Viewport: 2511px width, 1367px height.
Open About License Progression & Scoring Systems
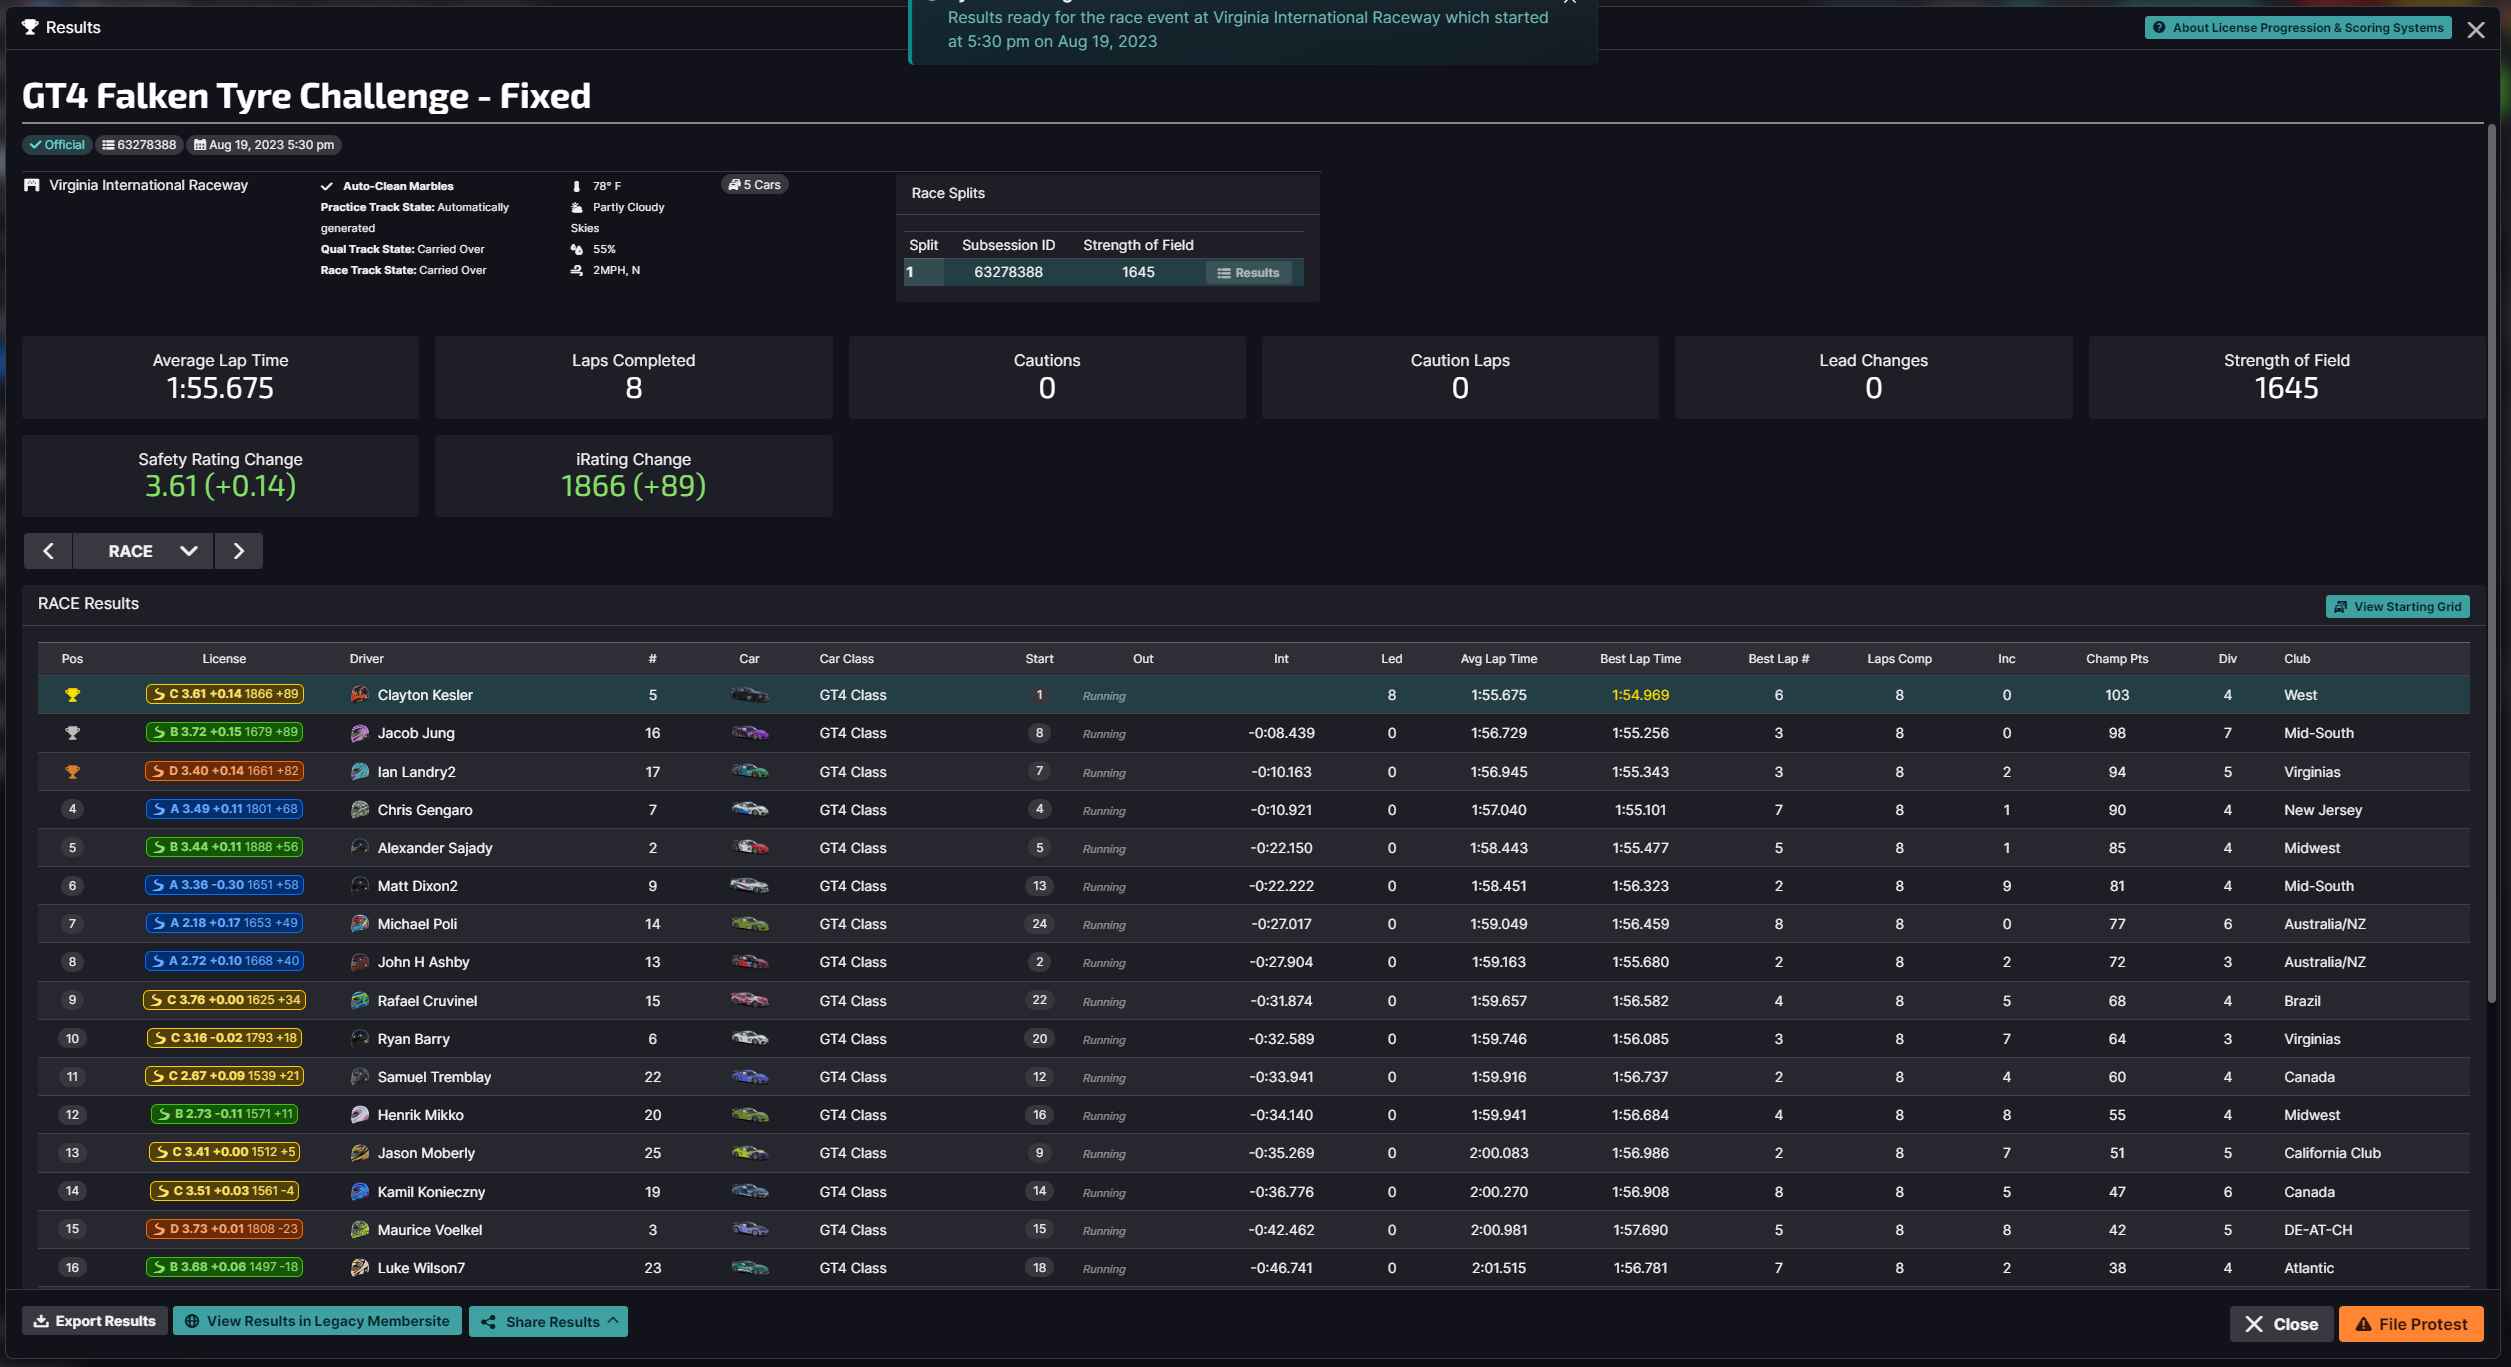point(2298,28)
